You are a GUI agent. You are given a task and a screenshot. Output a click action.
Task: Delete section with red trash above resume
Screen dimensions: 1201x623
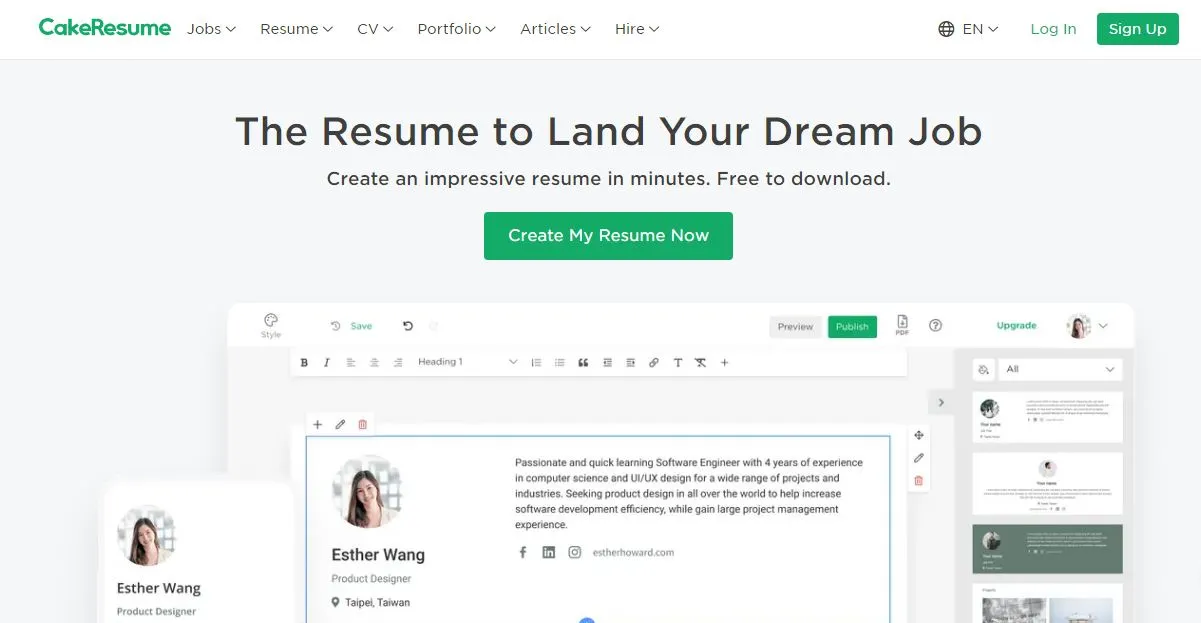tap(362, 425)
